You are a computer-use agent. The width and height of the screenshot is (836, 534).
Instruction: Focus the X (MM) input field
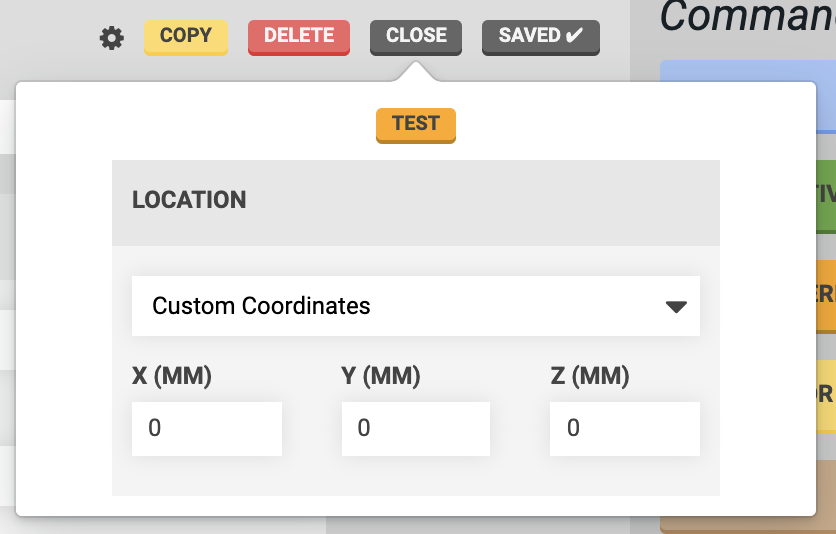(x=207, y=428)
